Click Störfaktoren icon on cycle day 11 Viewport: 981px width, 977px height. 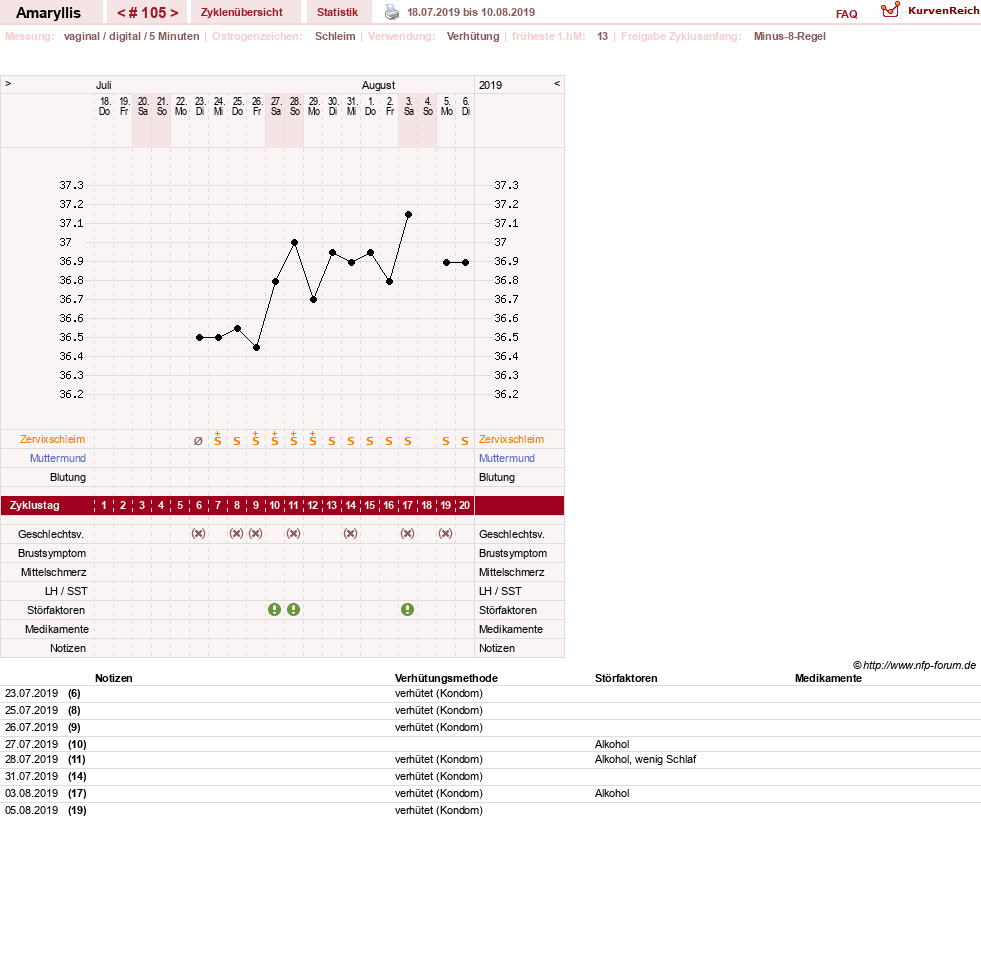pyautogui.click(x=293, y=610)
